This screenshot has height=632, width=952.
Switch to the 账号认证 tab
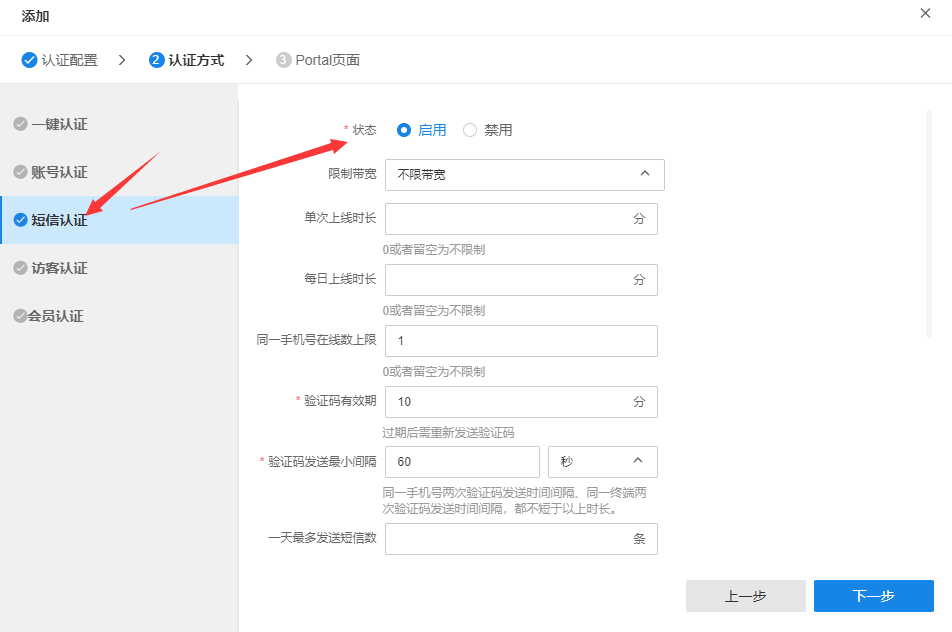coord(60,172)
